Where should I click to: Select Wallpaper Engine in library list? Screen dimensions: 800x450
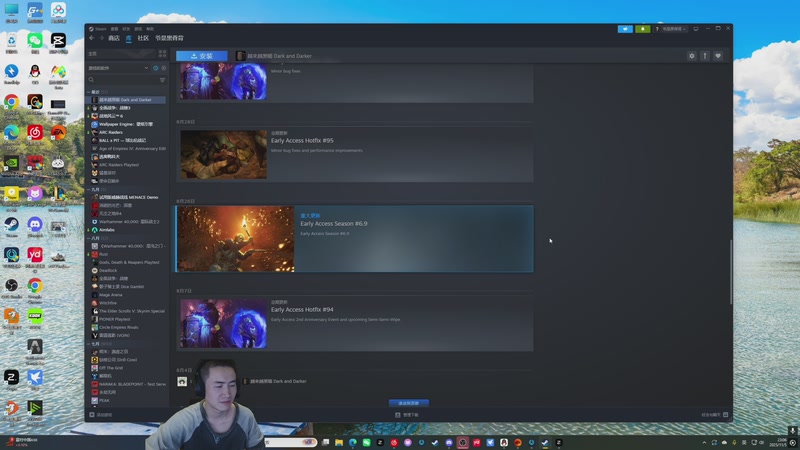point(126,124)
